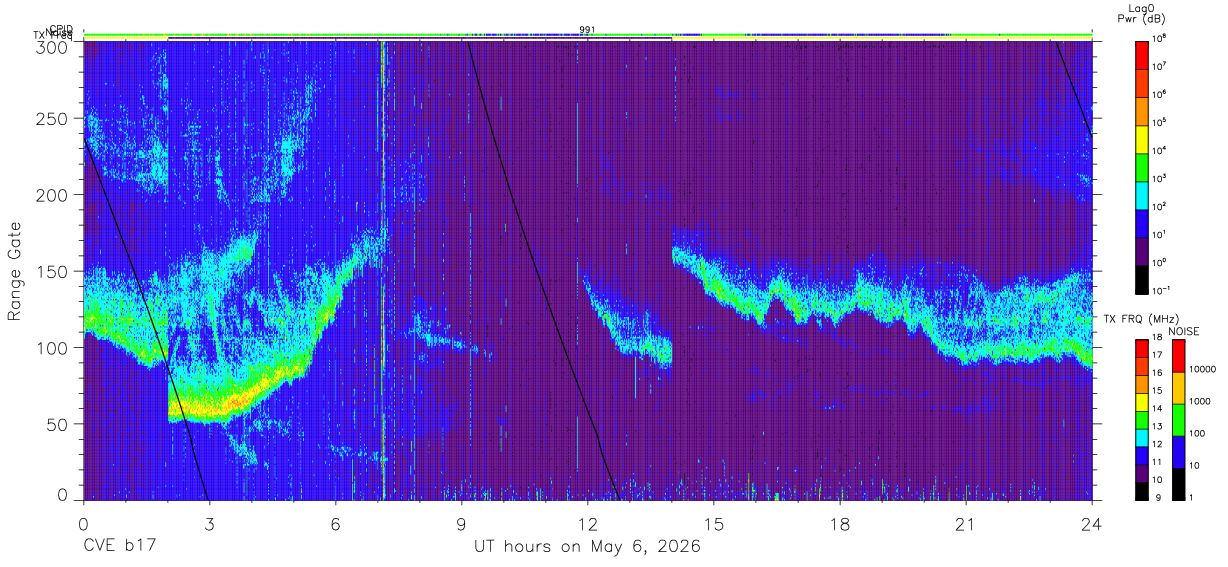Image resolution: width=1228 pixels, height=567 pixels.
Task: Select the '16' label in the TX FRQ legend
Action: tap(1157, 373)
